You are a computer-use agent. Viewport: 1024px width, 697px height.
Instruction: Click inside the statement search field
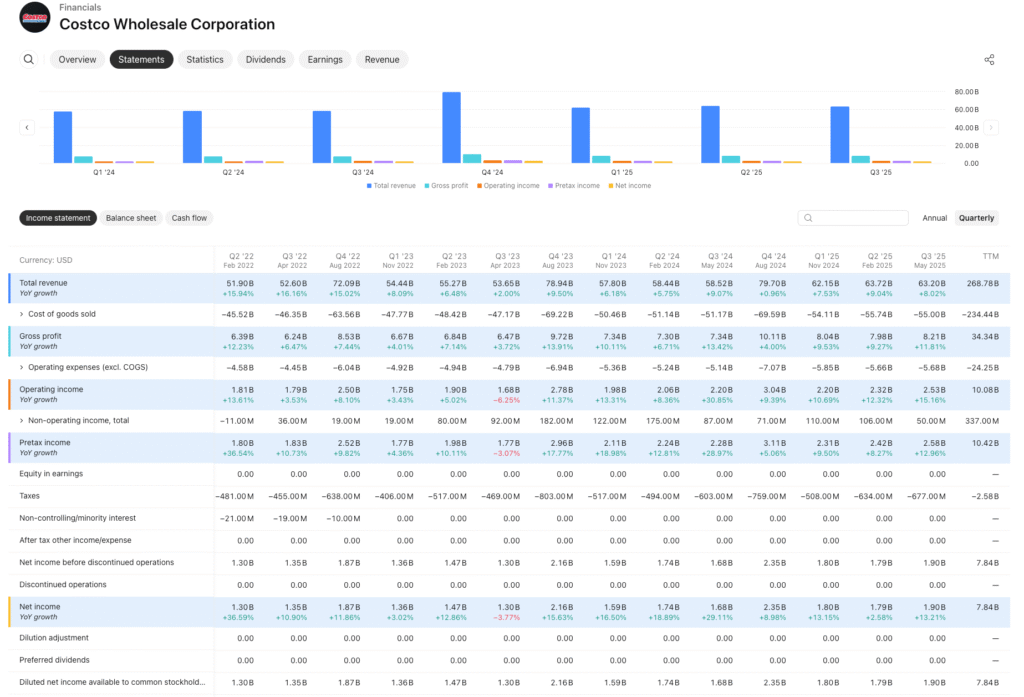coord(855,217)
